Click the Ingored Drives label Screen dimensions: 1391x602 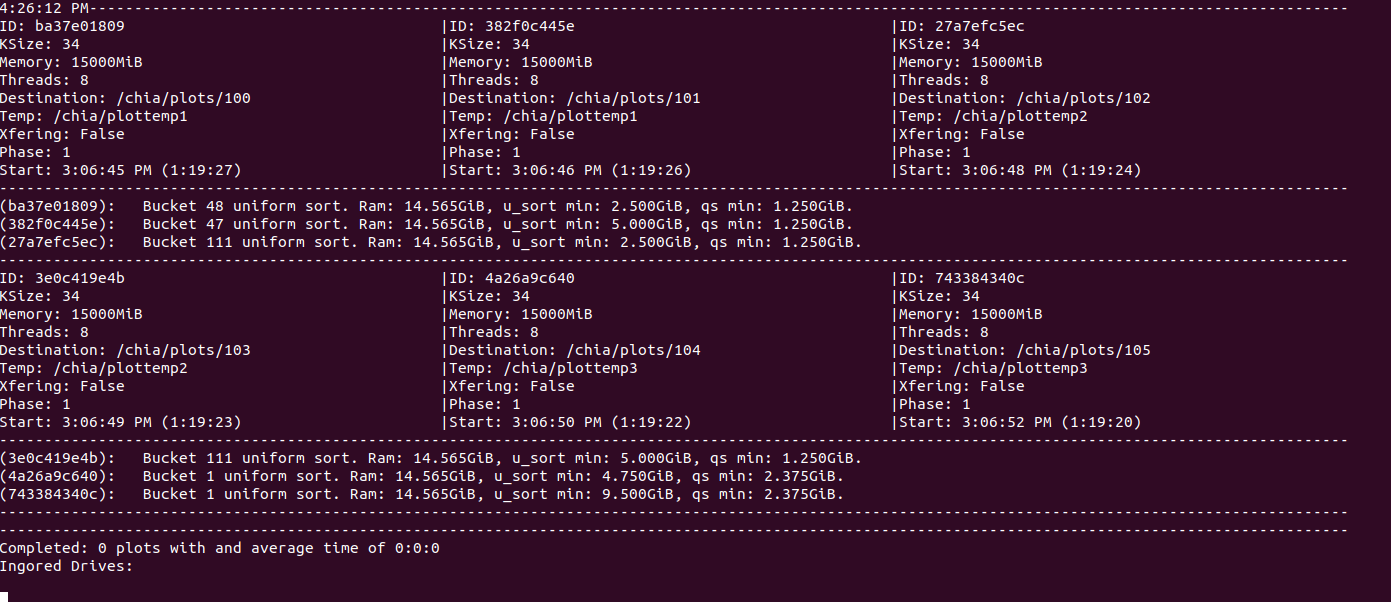coord(67,566)
